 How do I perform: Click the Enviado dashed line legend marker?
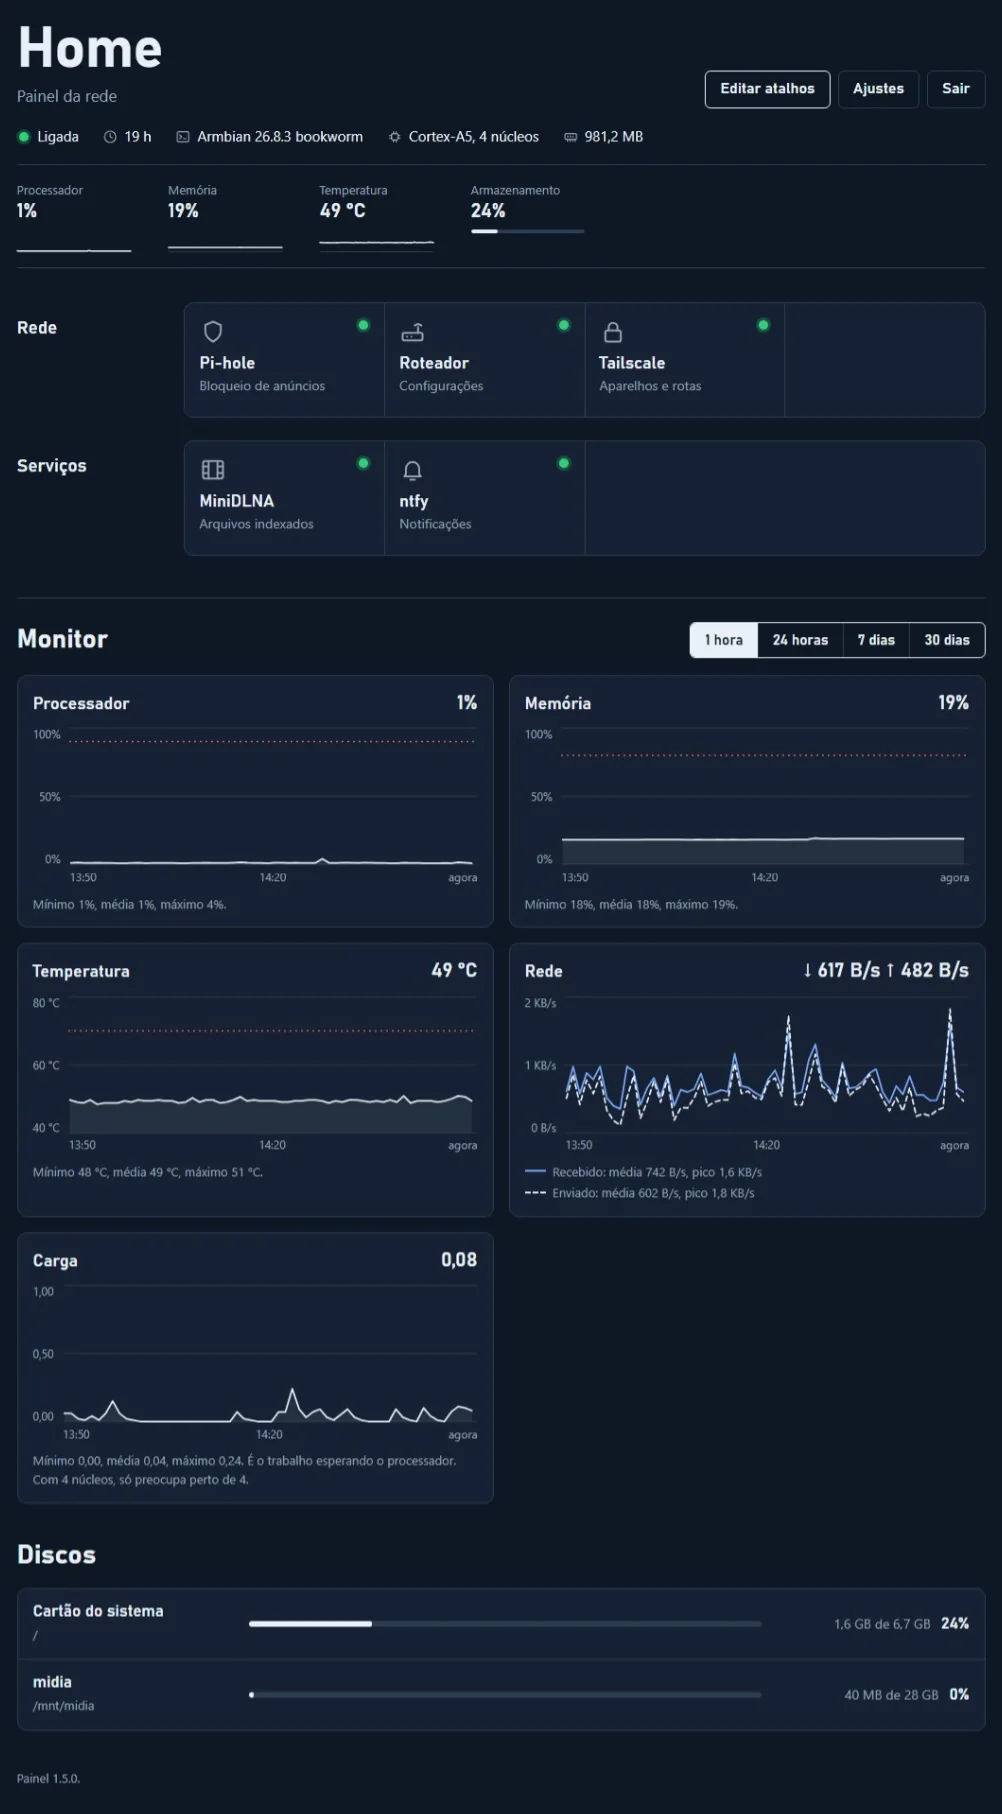tap(535, 1192)
